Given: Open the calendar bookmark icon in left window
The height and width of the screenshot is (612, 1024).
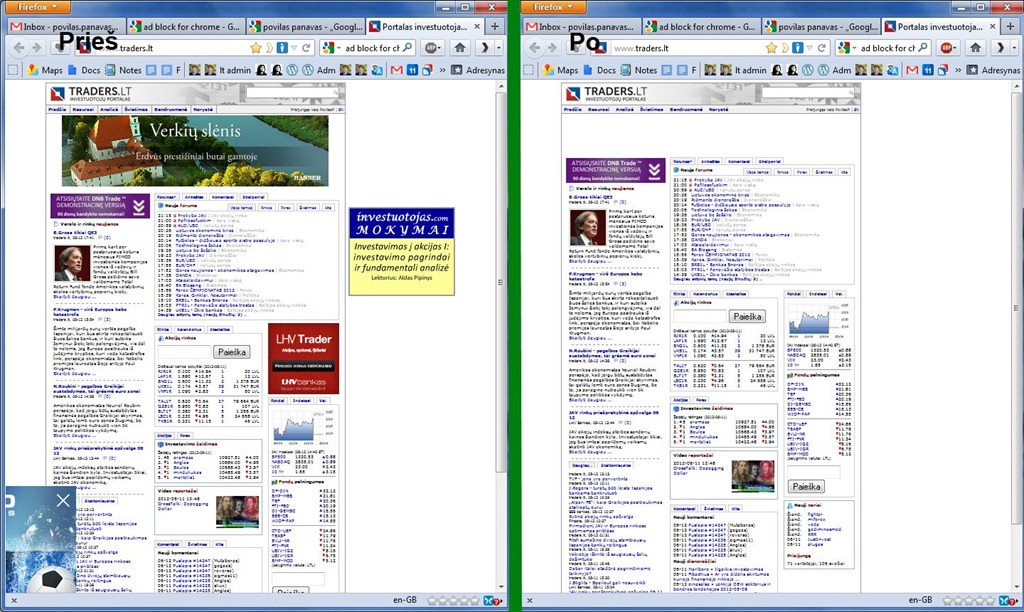Looking at the screenshot, I should tap(412, 70).
